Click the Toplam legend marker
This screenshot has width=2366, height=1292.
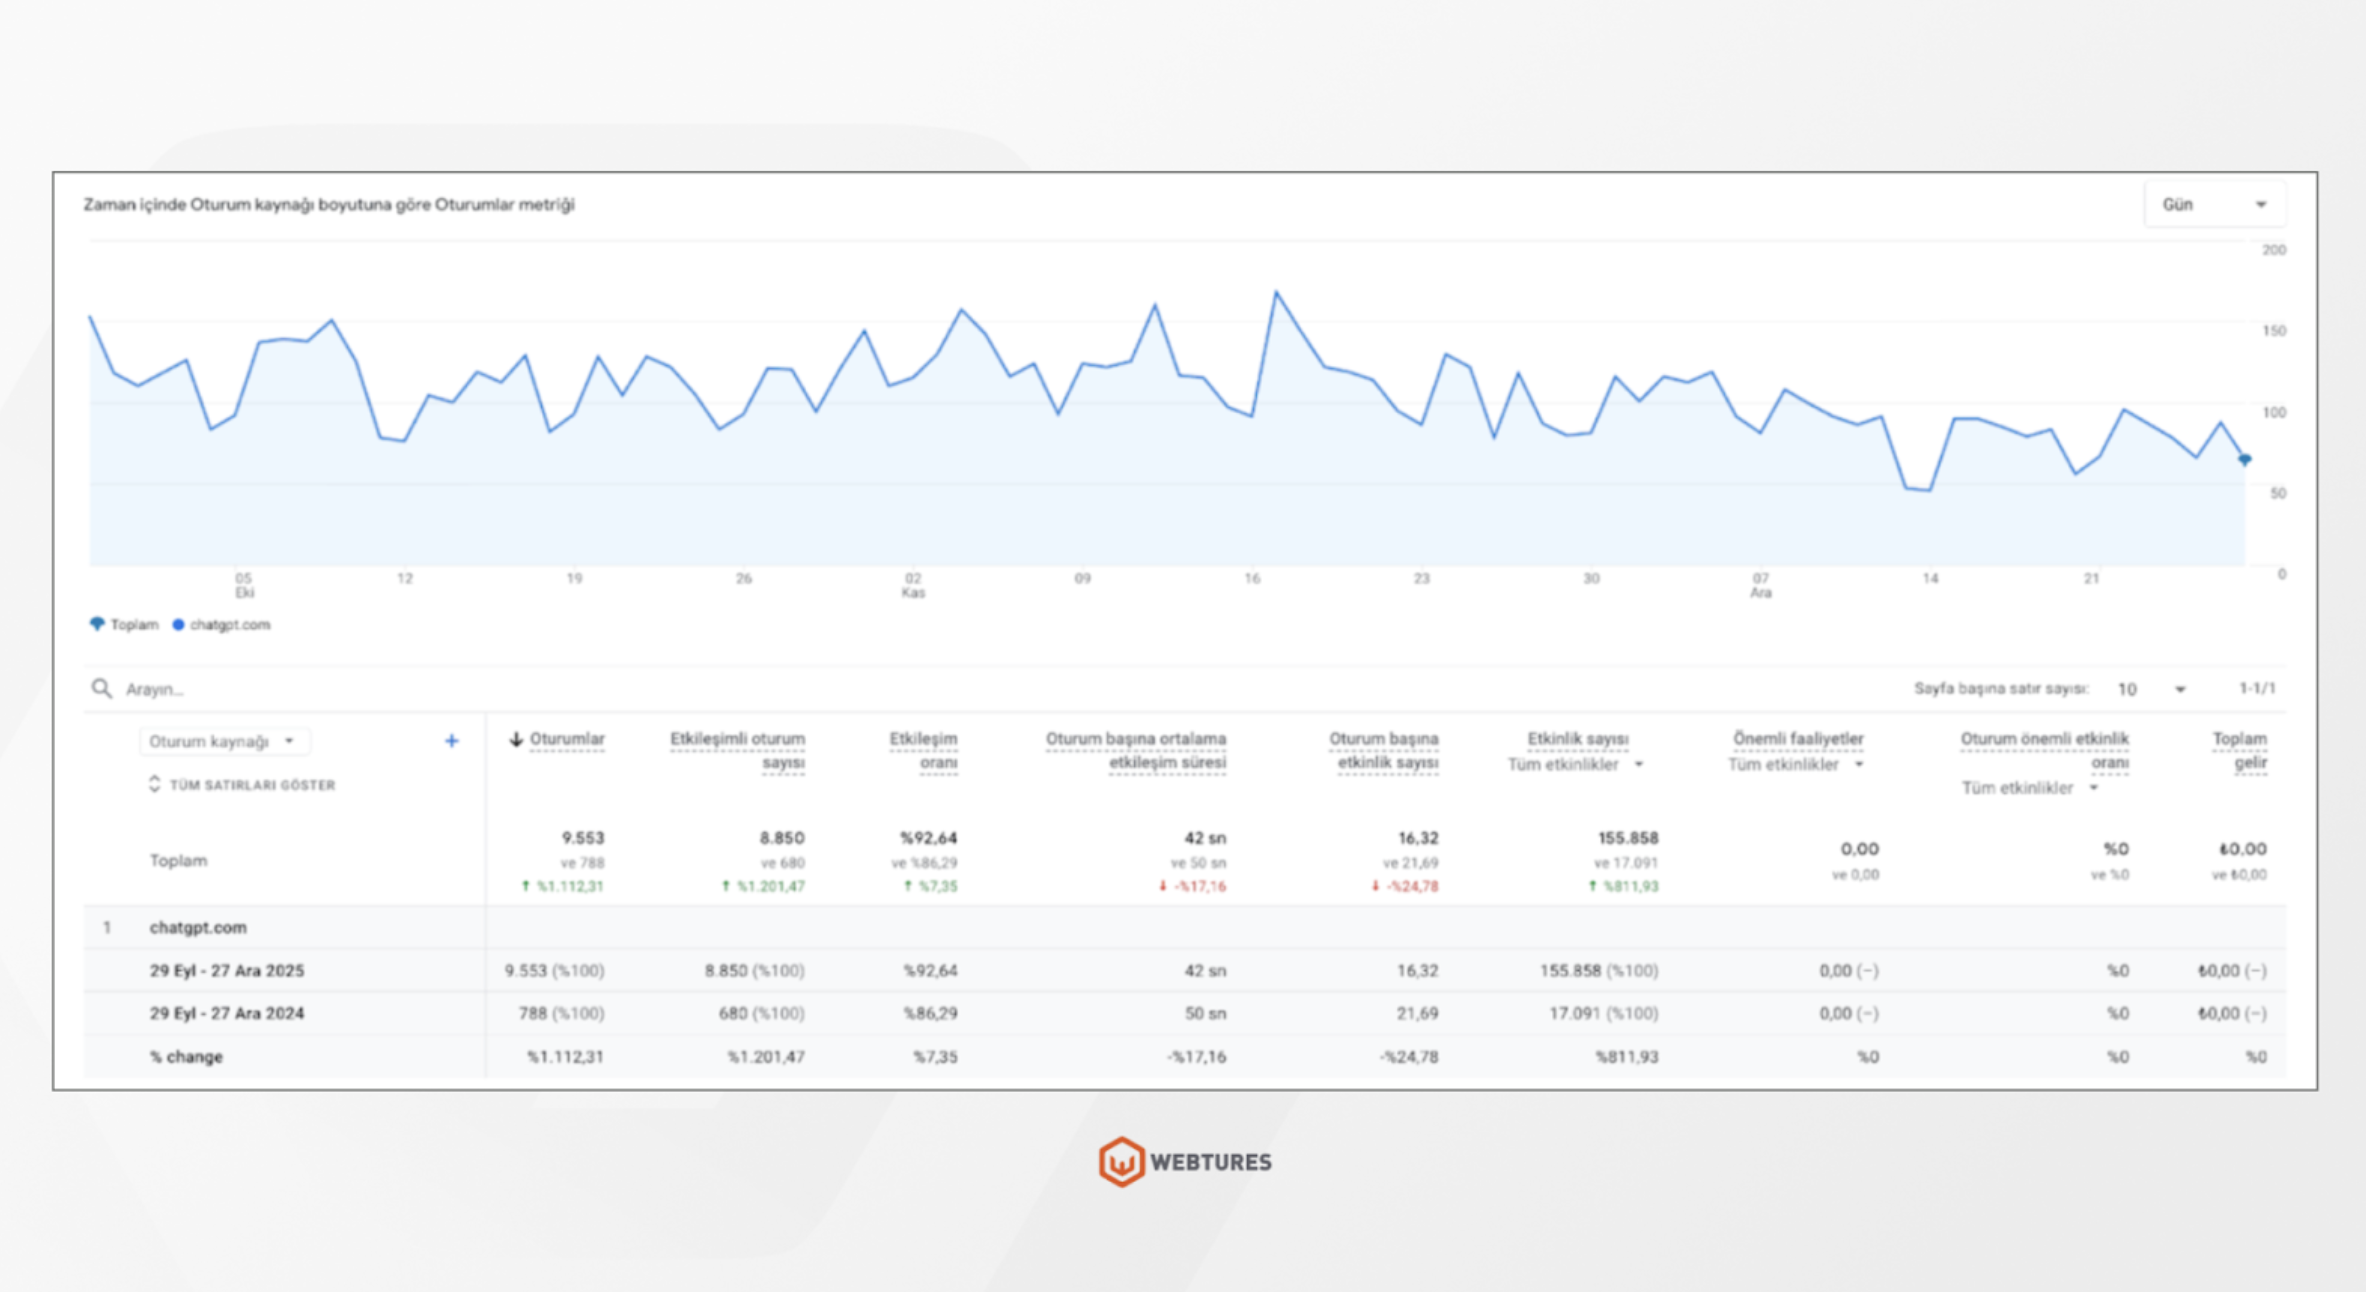tap(97, 624)
